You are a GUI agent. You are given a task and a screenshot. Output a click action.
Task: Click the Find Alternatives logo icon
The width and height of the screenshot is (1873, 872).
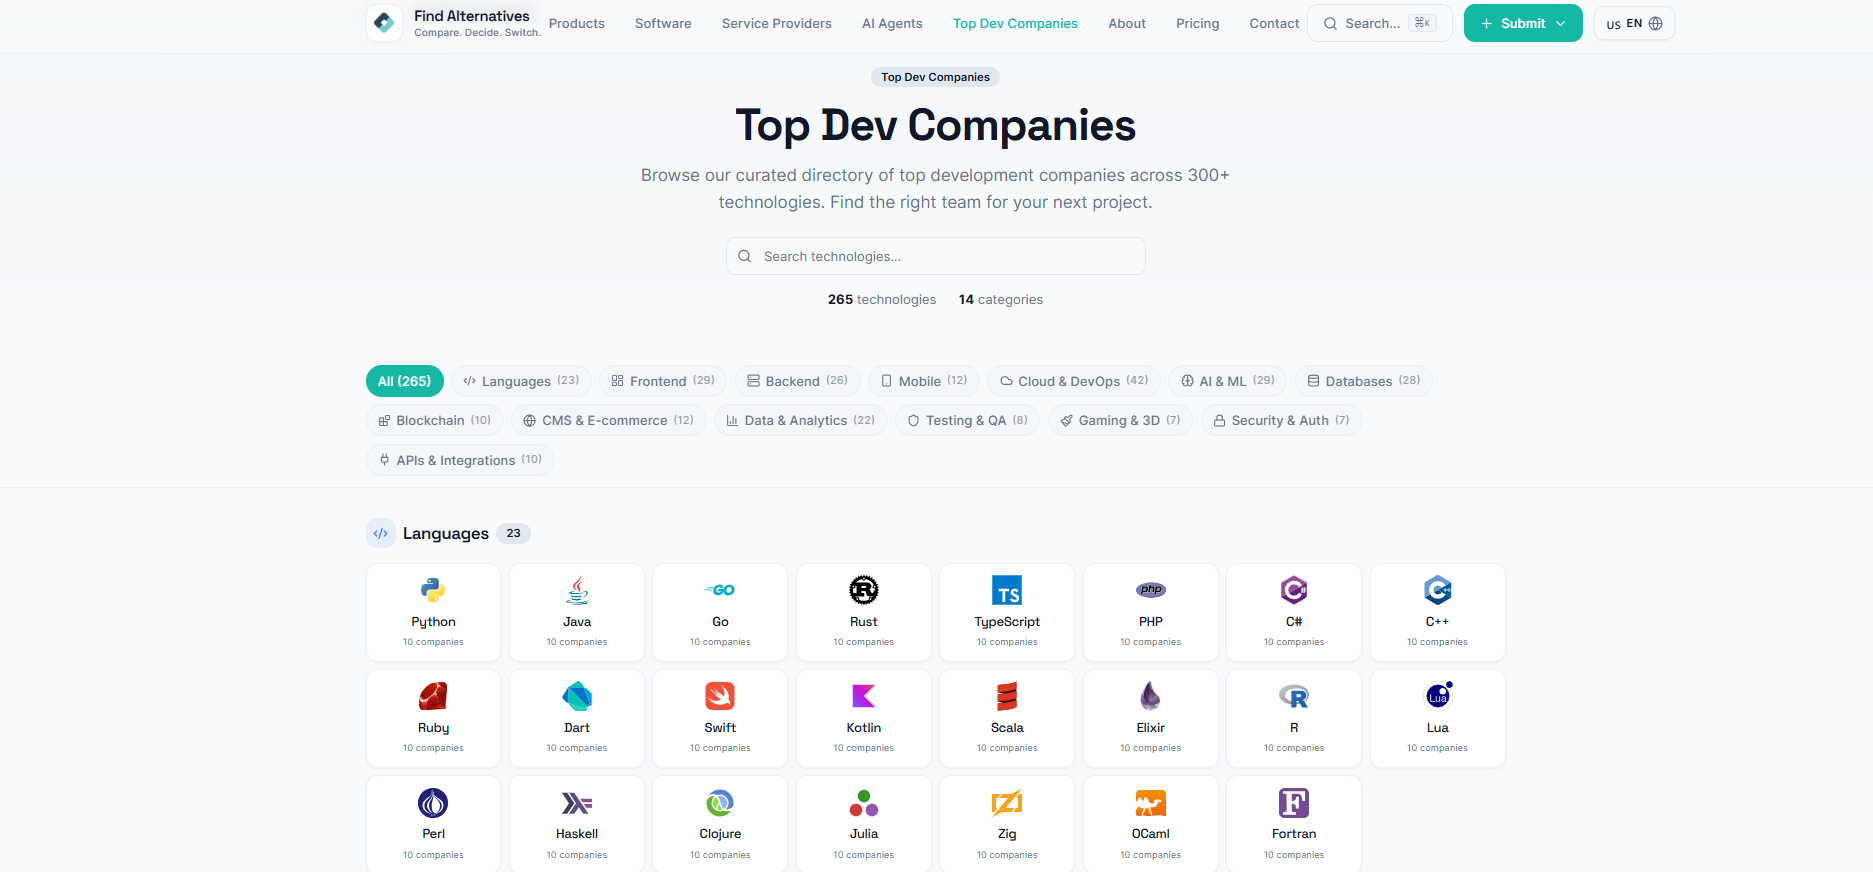click(384, 23)
